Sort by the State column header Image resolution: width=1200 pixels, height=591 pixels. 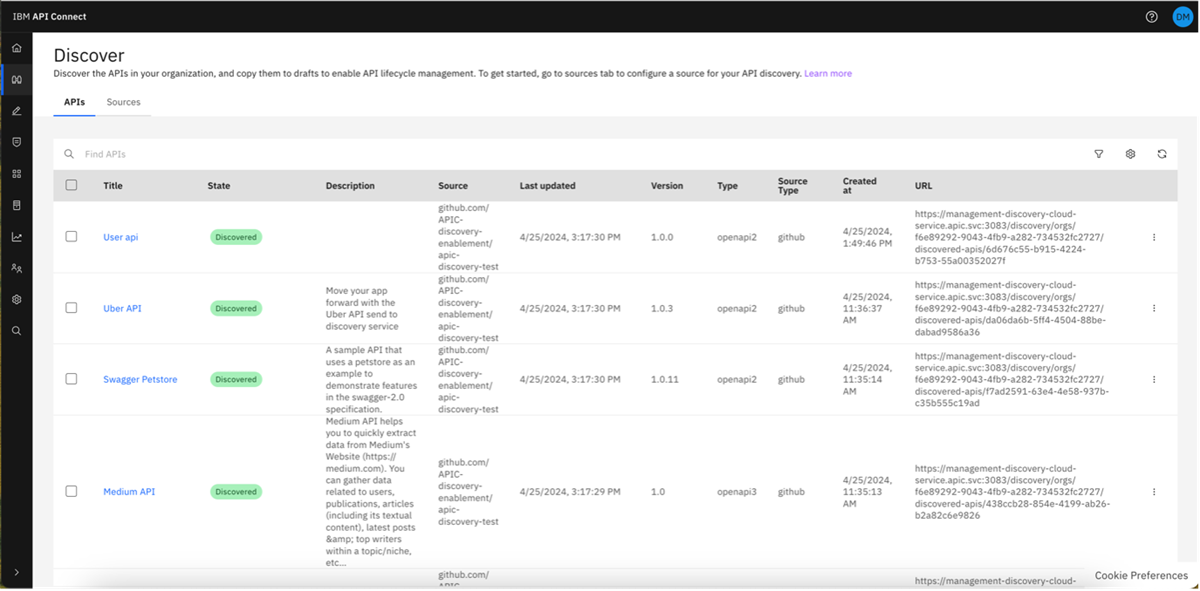[x=219, y=186]
